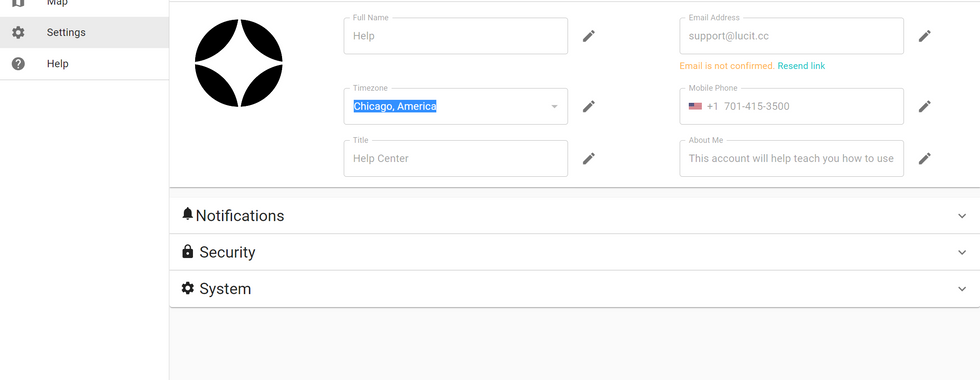Viewport: 980px width, 380px height.
Task: Expand the System section chevron
Action: 961,289
